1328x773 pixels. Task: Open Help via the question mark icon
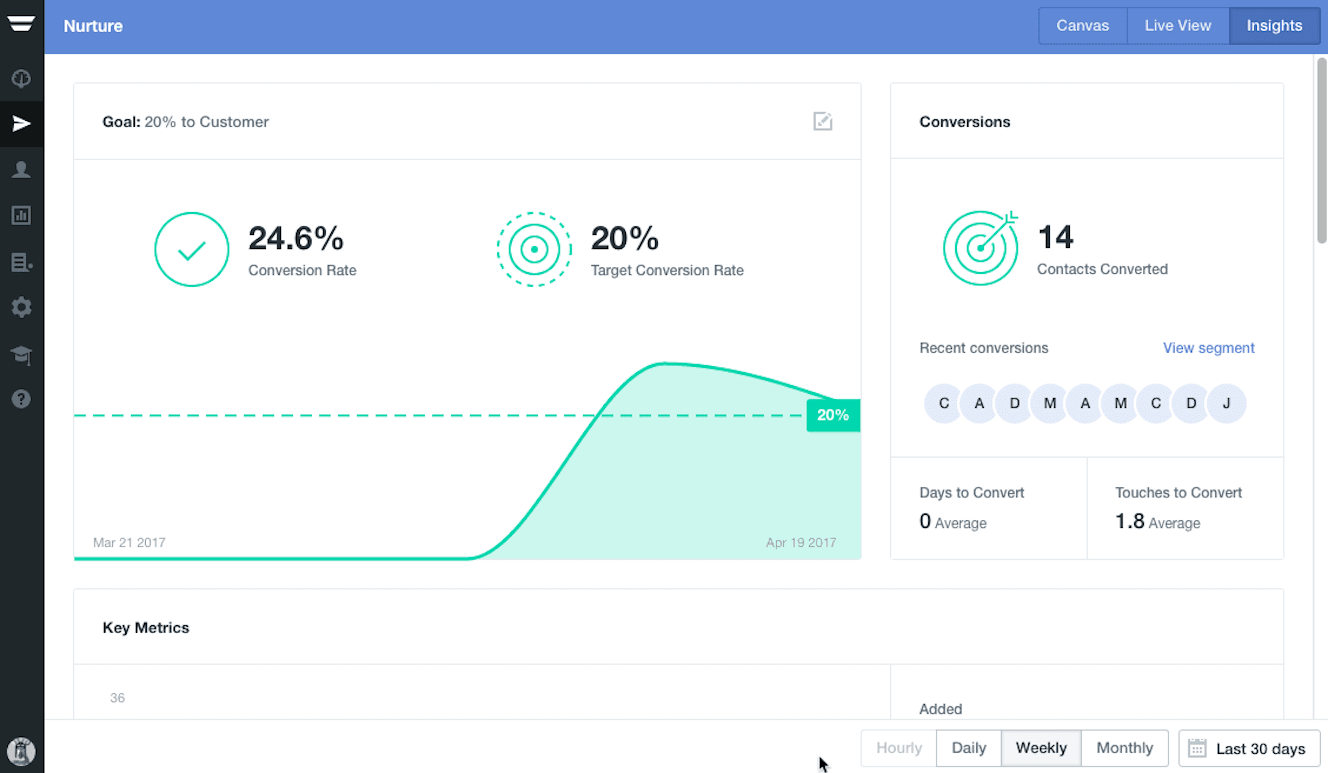point(21,399)
